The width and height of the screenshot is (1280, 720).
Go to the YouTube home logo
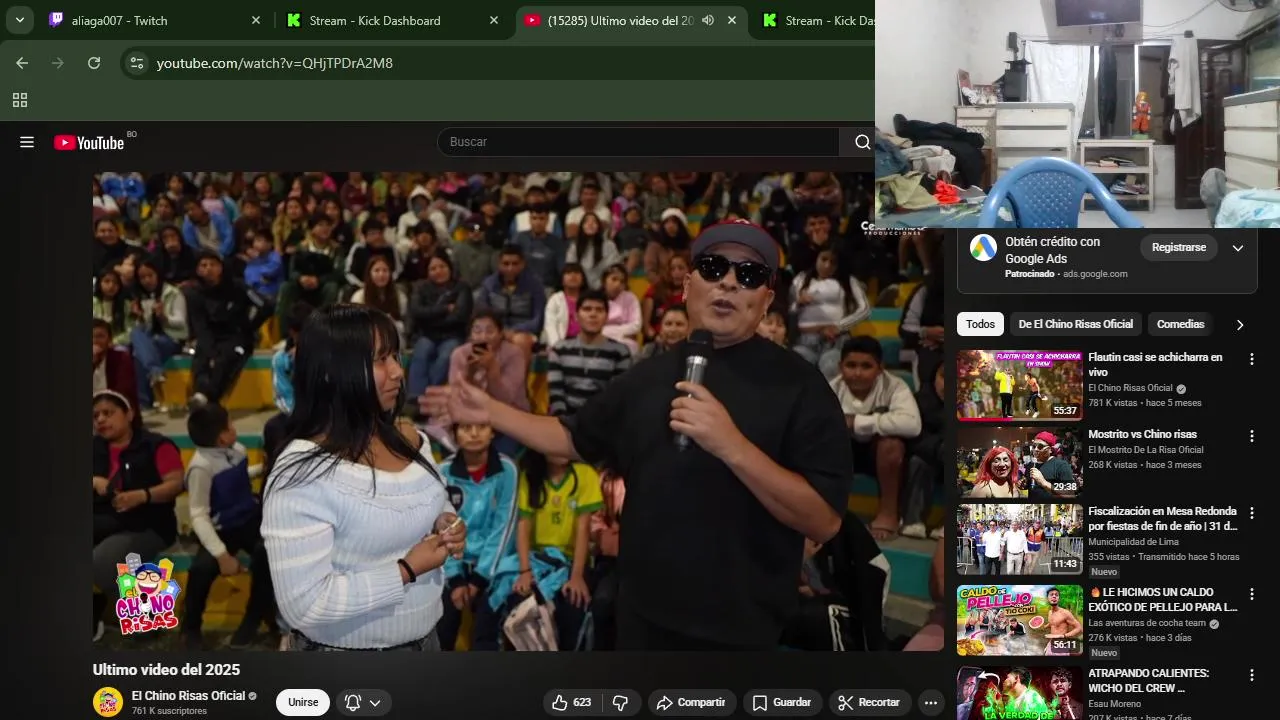click(x=89, y=142)
